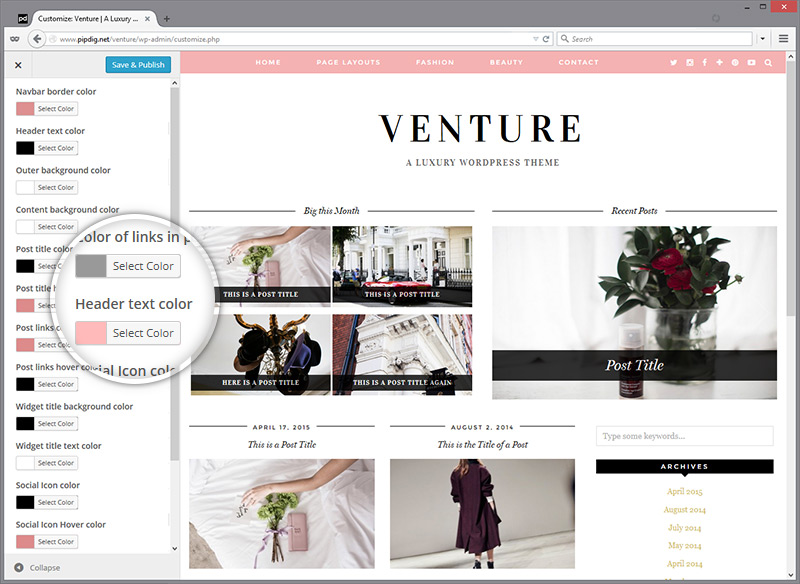The height and width of the screenshot is (584, 800).
Task: Go back using the browser back arrow
Action: pos(36,39)
